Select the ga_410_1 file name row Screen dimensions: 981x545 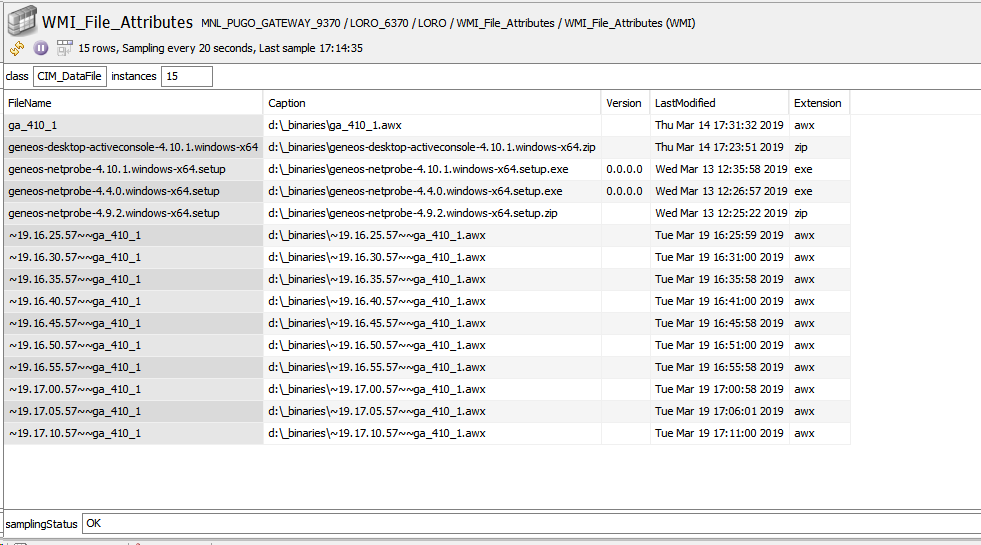[x=133, y=125]
